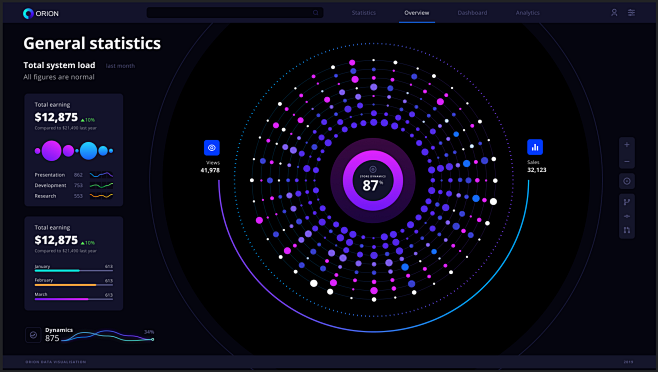Click the zoom in plus icon

coord(627,145)
